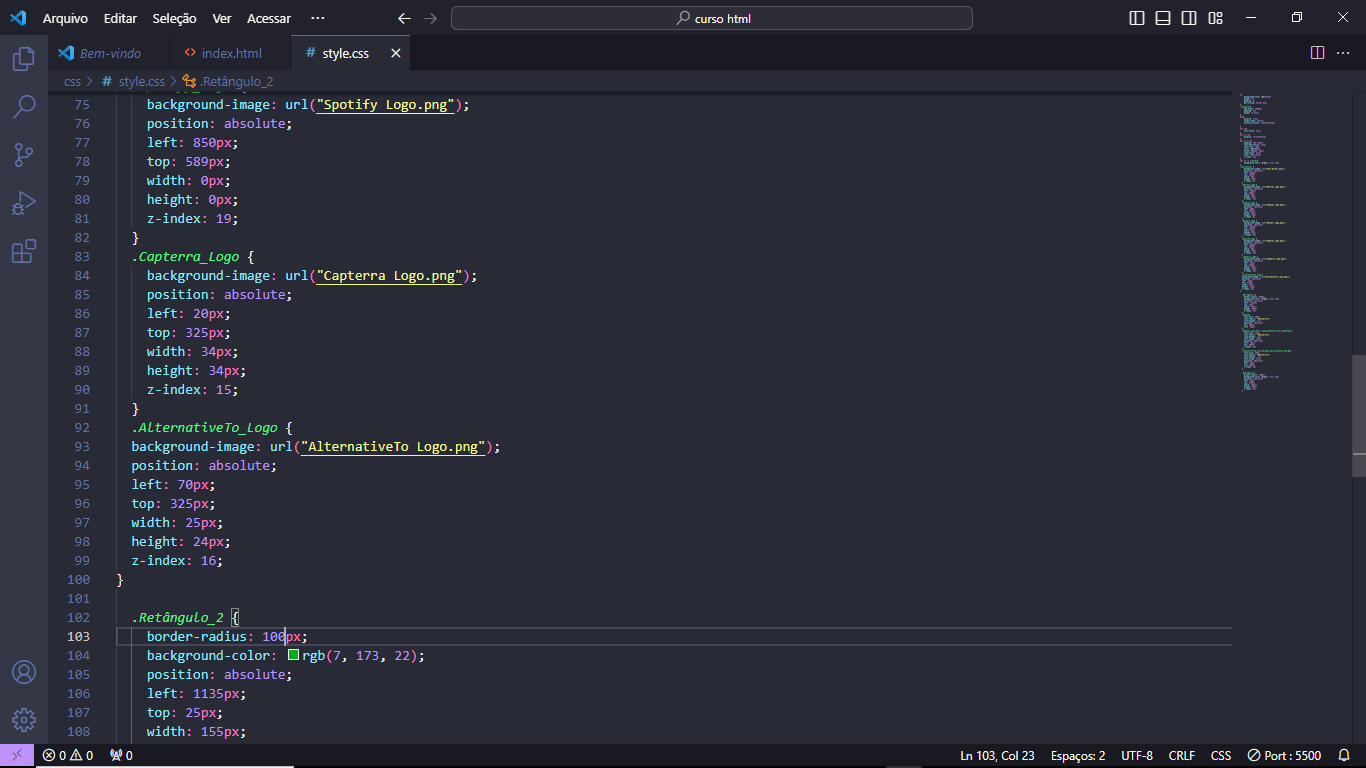Image resolution: width=1366 pixels, height=768 pixels.
Task: Toggle the primary side bar layout button
Action: point(1137,18)
